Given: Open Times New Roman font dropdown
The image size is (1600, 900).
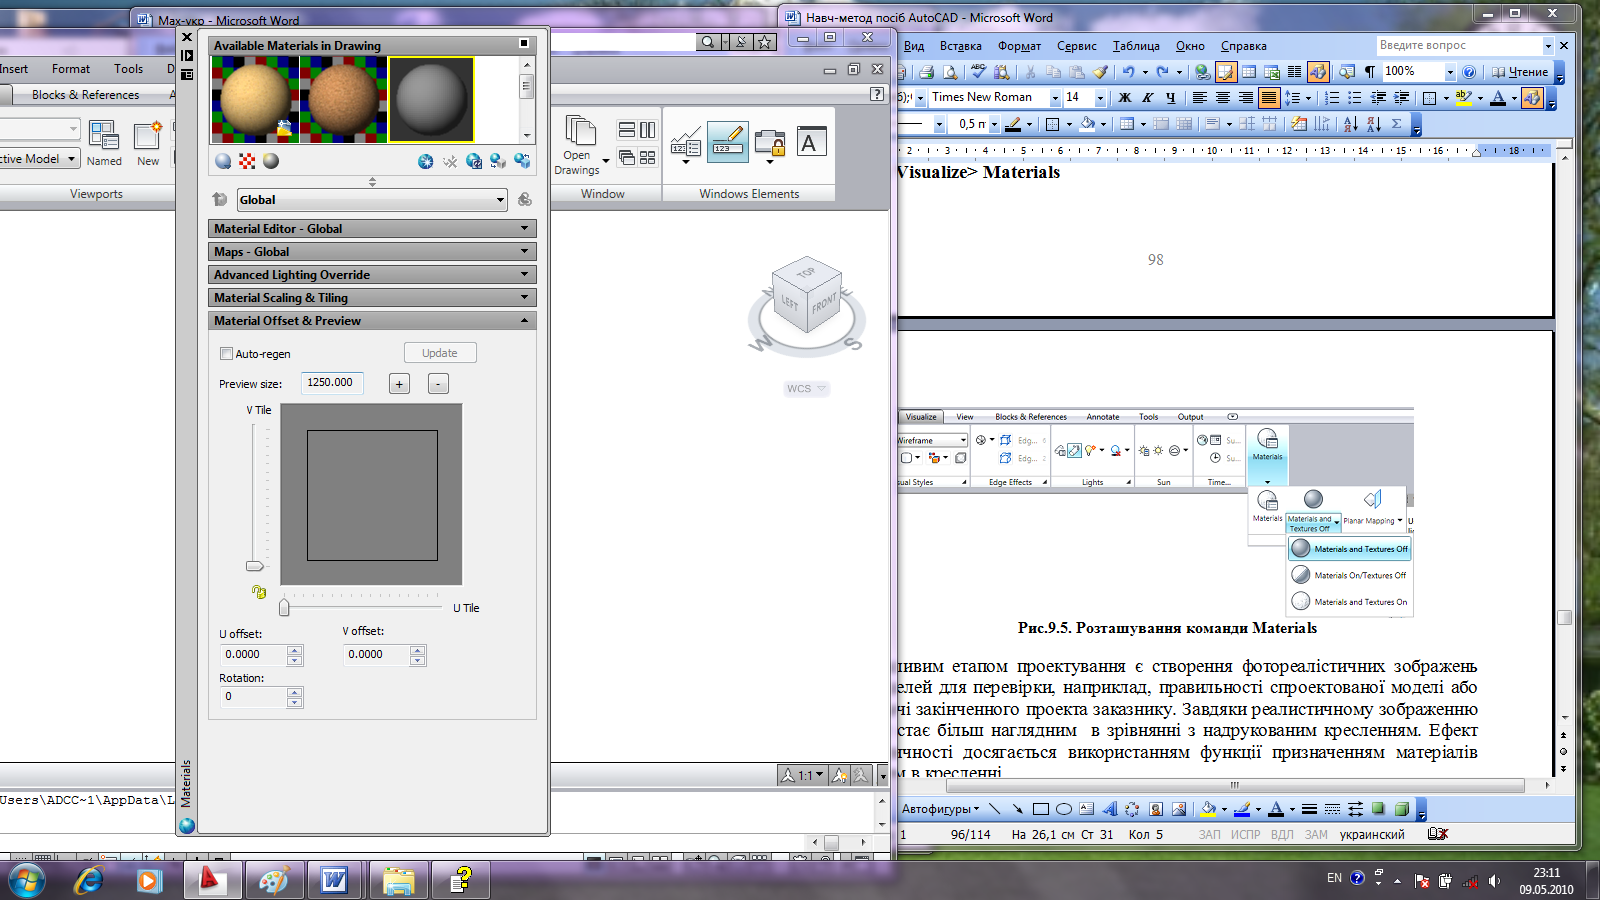Looking at the screenshot, I should click(1054, 98).
